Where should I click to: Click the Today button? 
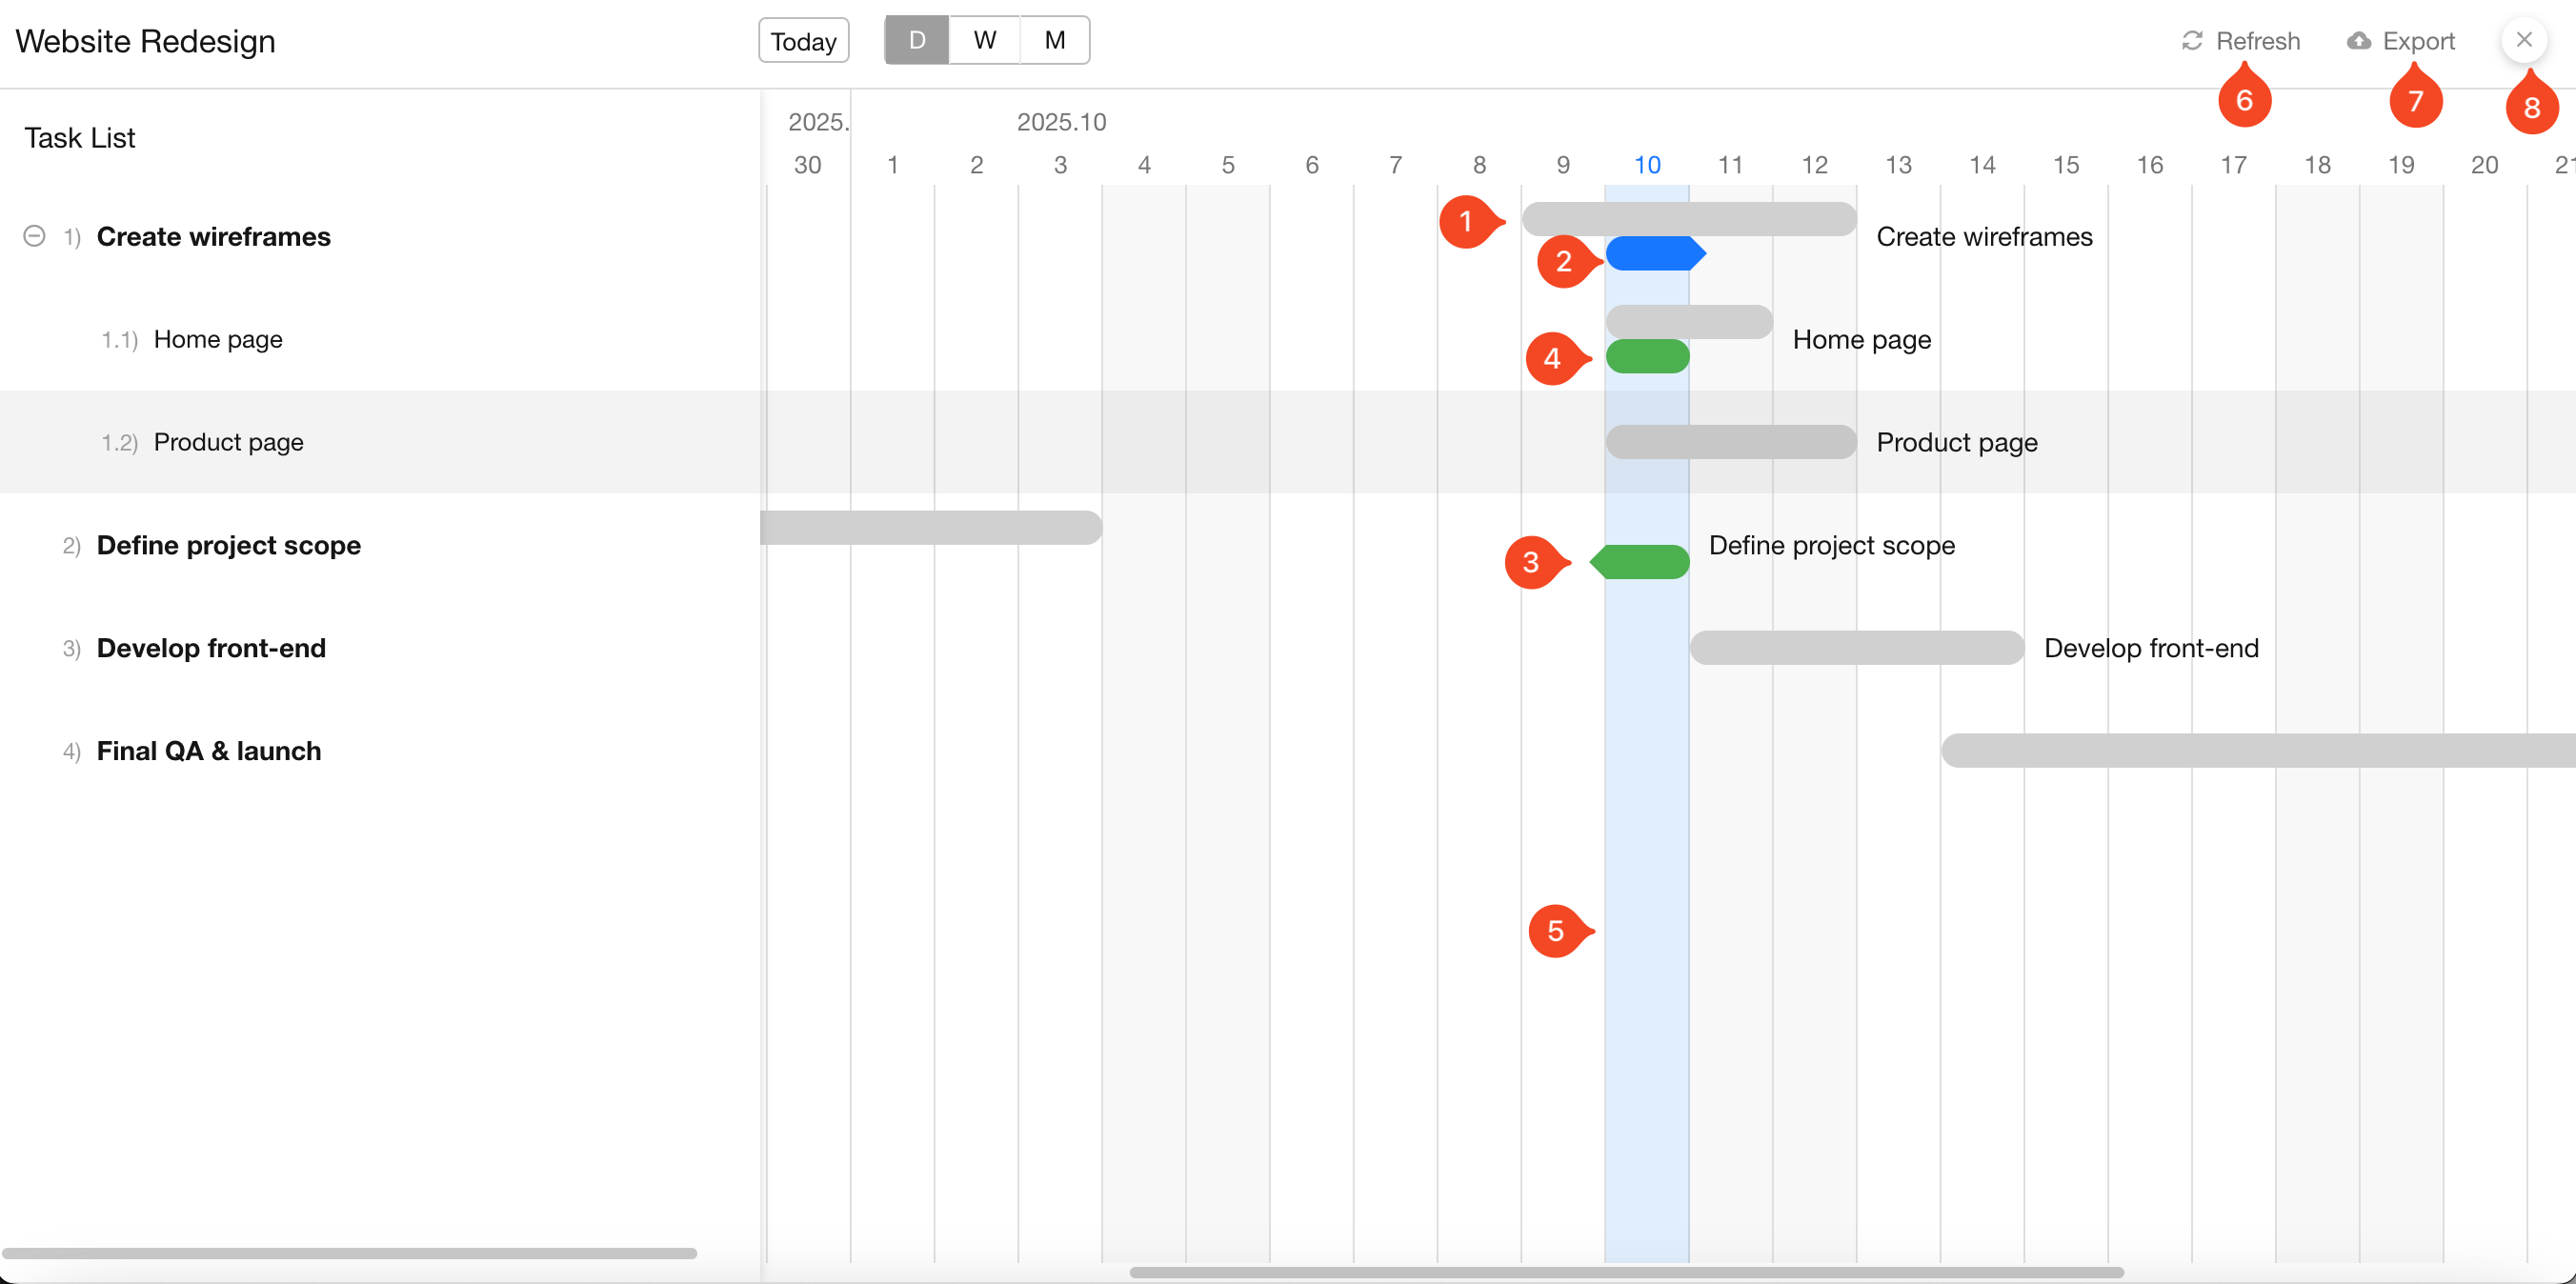(x=803, y=41)
